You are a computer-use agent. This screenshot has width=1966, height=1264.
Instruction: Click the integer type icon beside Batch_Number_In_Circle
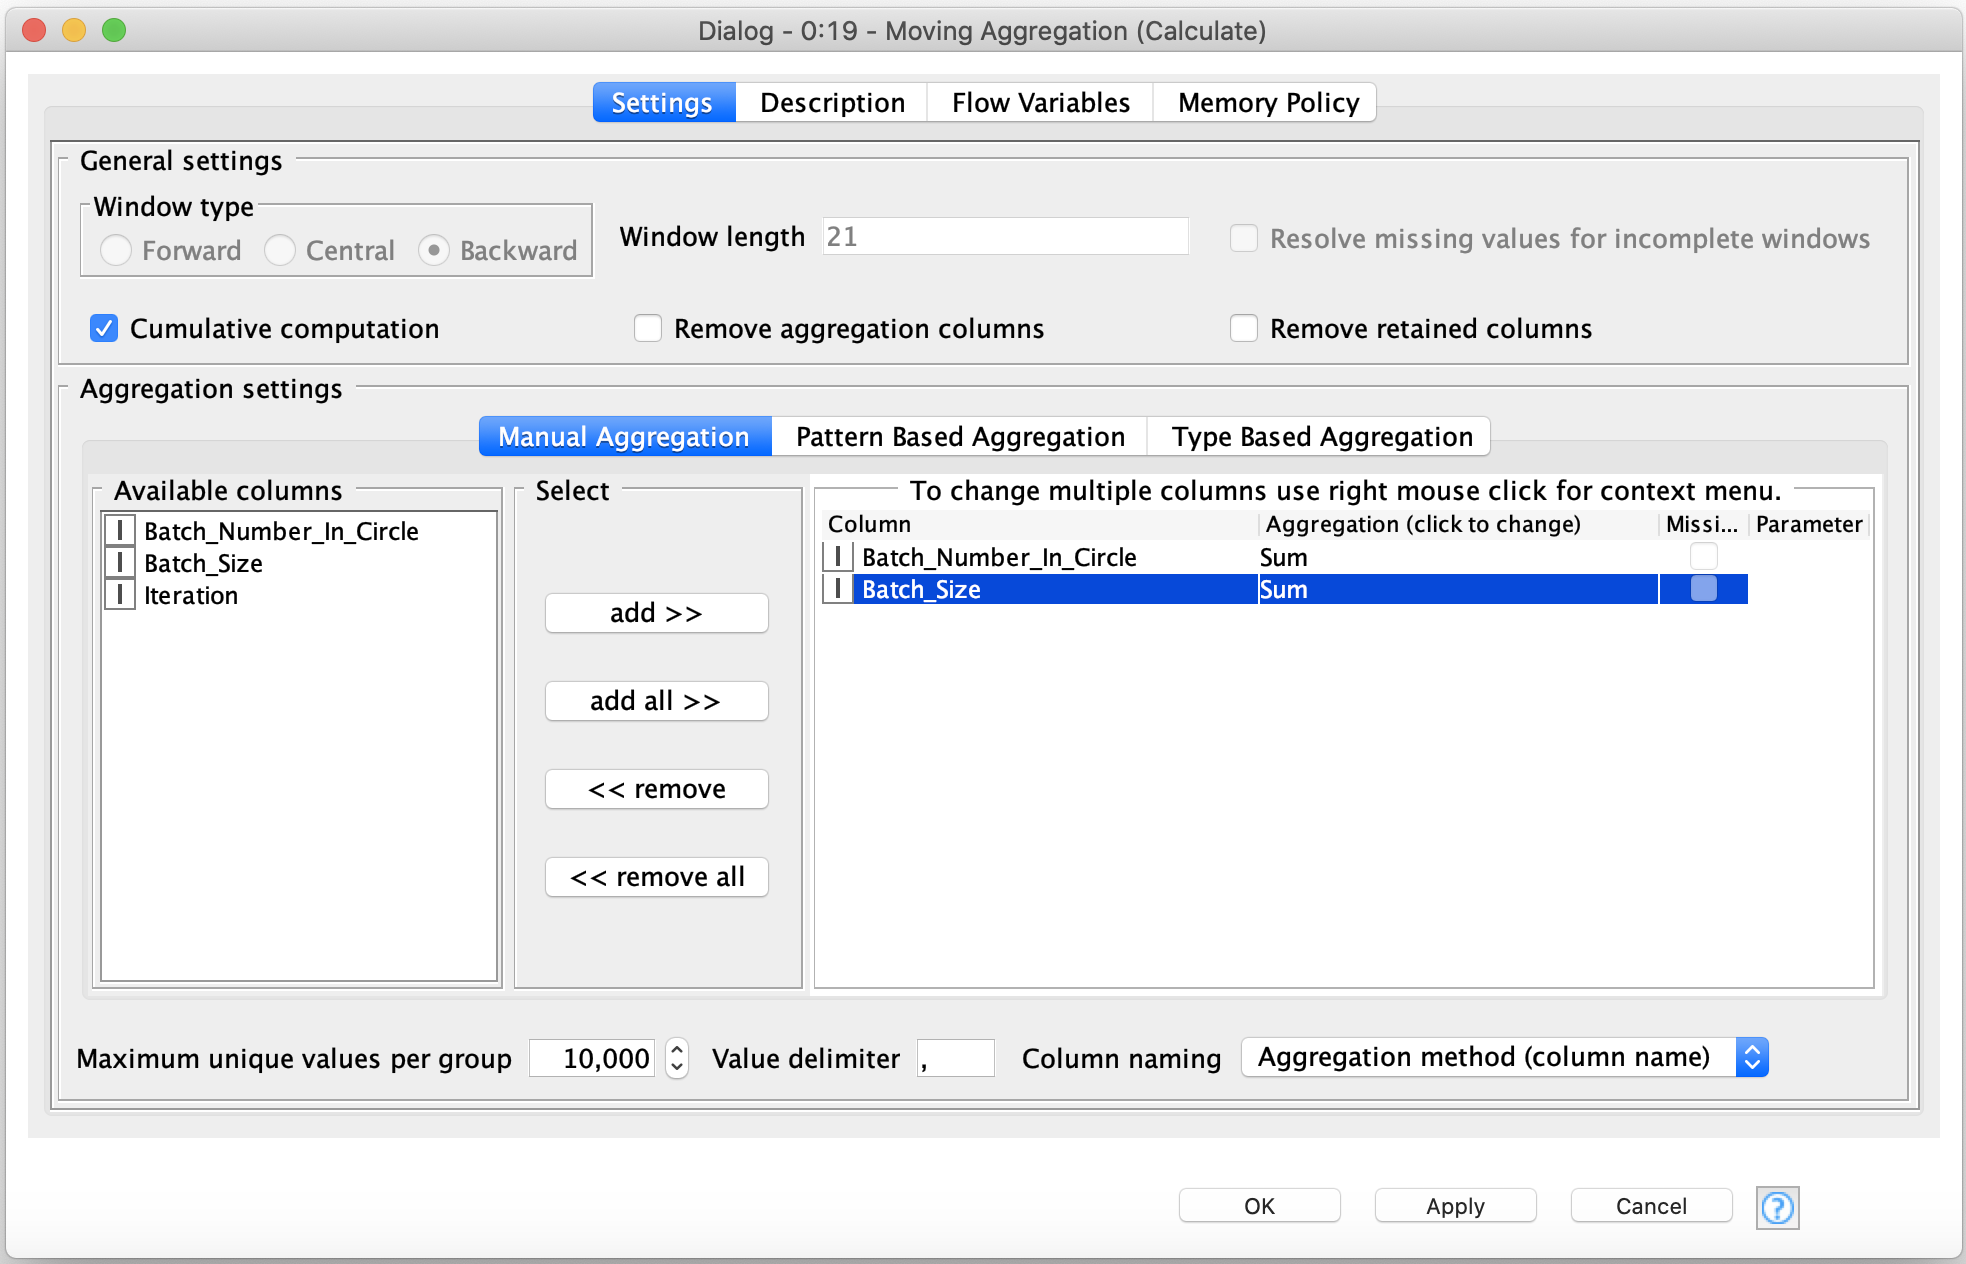[x=119, y=531]
